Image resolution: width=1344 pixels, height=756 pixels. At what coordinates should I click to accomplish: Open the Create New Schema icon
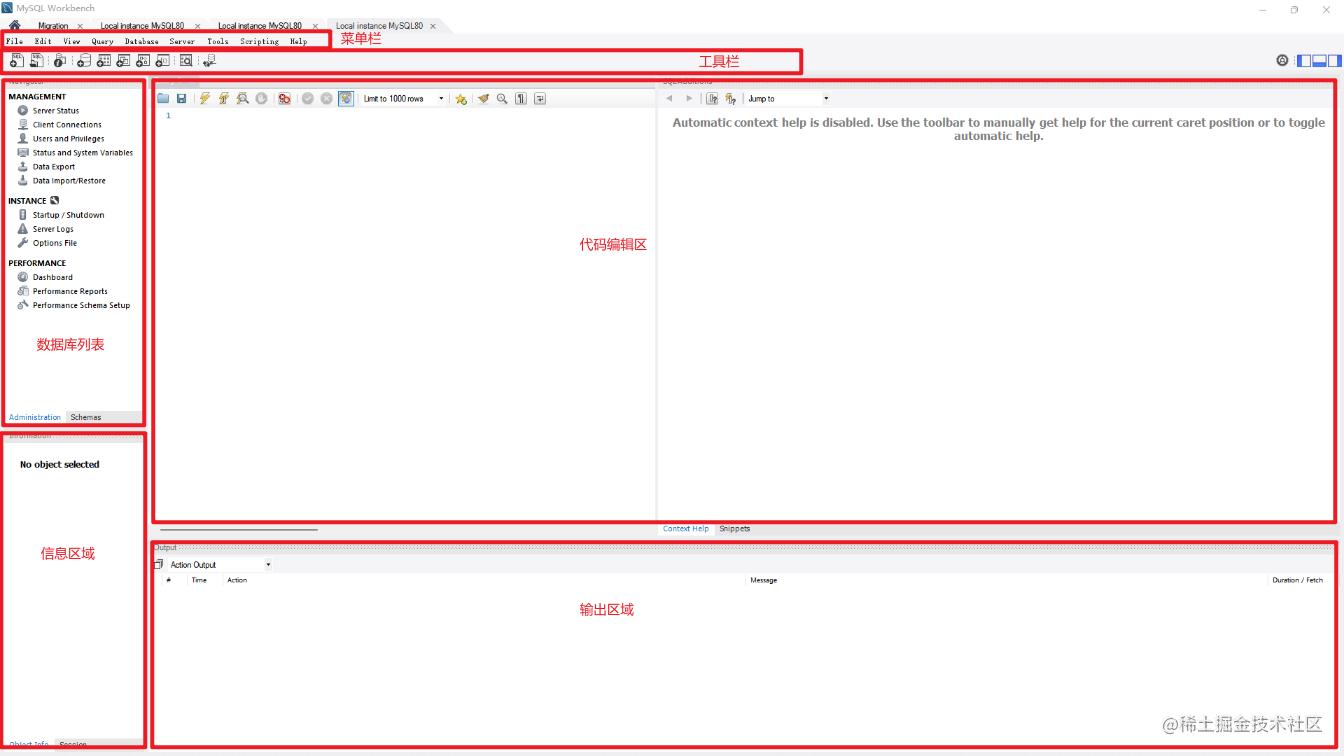85,60
